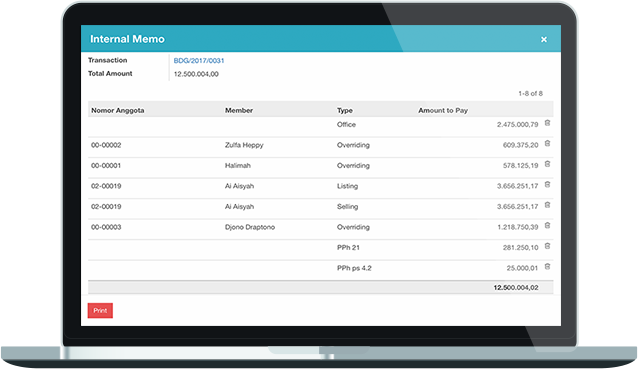Click the Total Amount field label
Screen dimensions: 638x369
coord(110,74)
